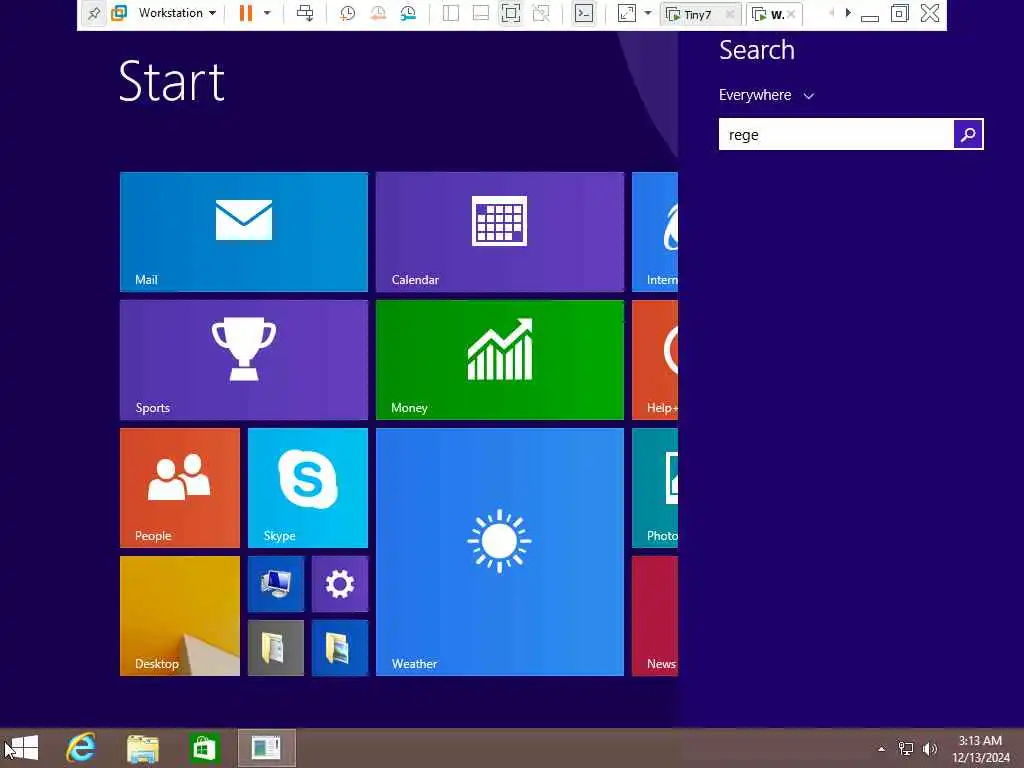Enter full screen mode
Image resolution: width=1024 pixels, height=768 pixels.
point(511,13)
